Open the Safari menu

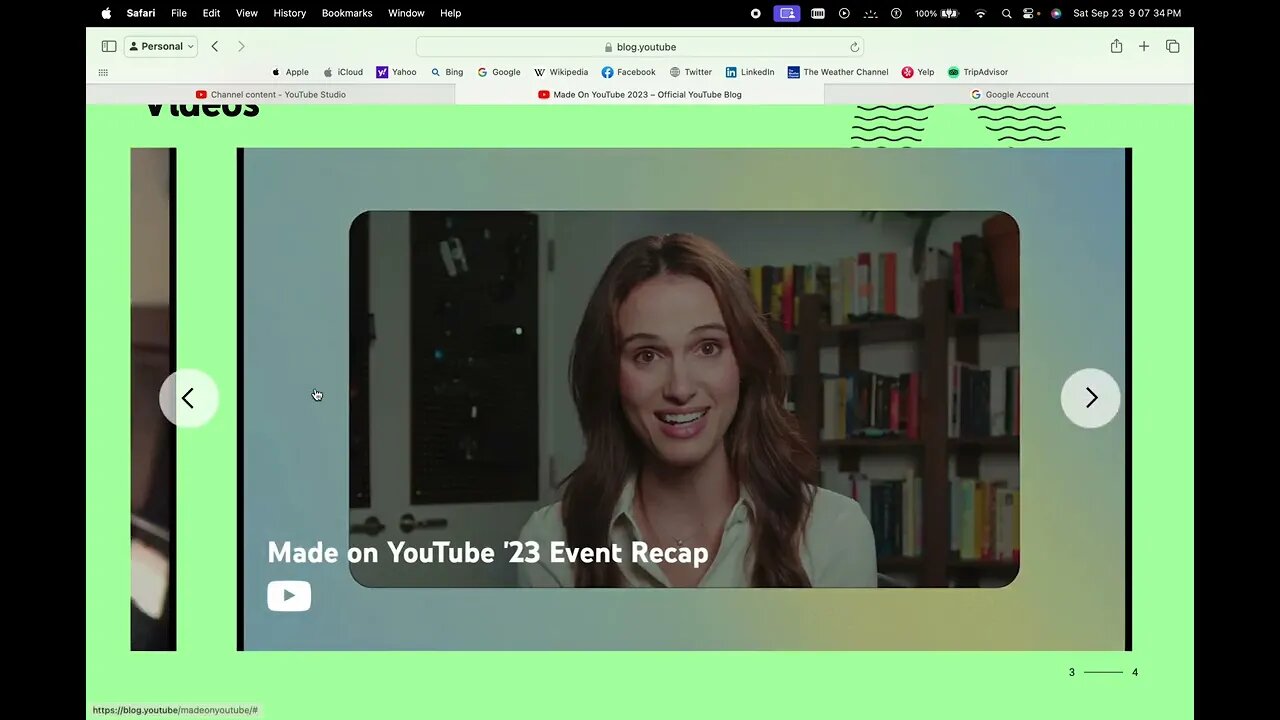[141, 13]
